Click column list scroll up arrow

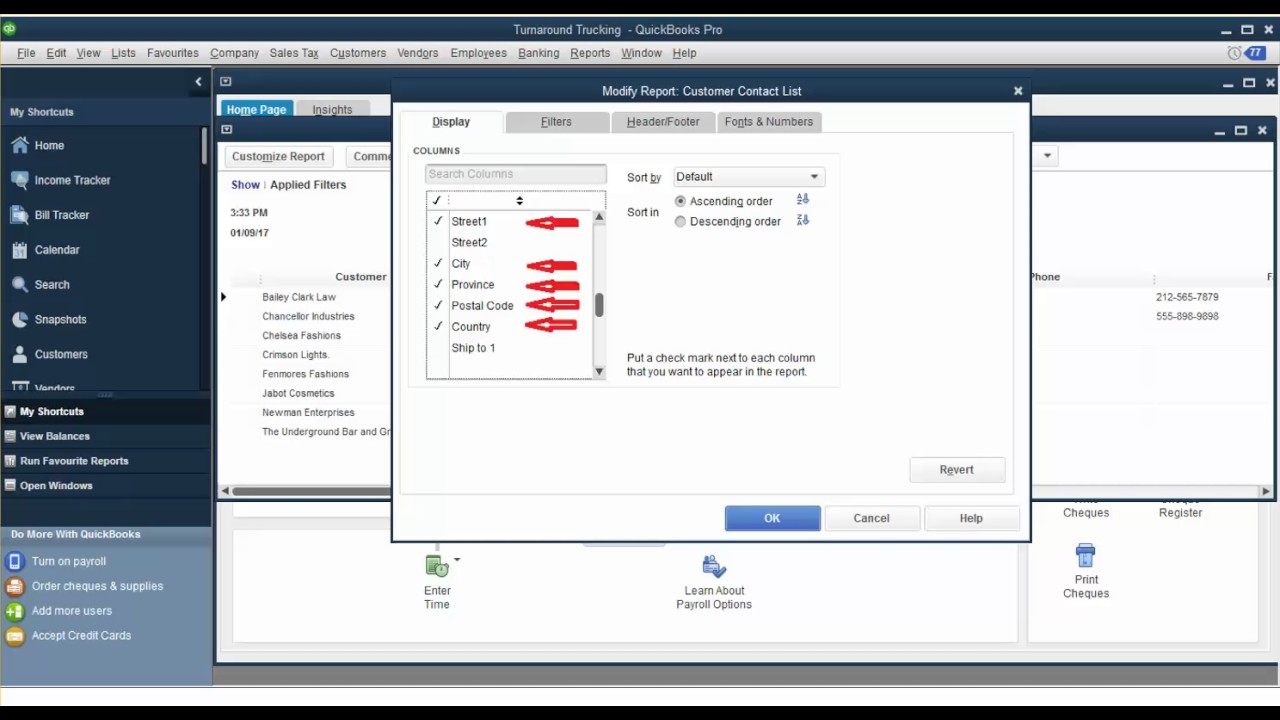click(599, 217)
